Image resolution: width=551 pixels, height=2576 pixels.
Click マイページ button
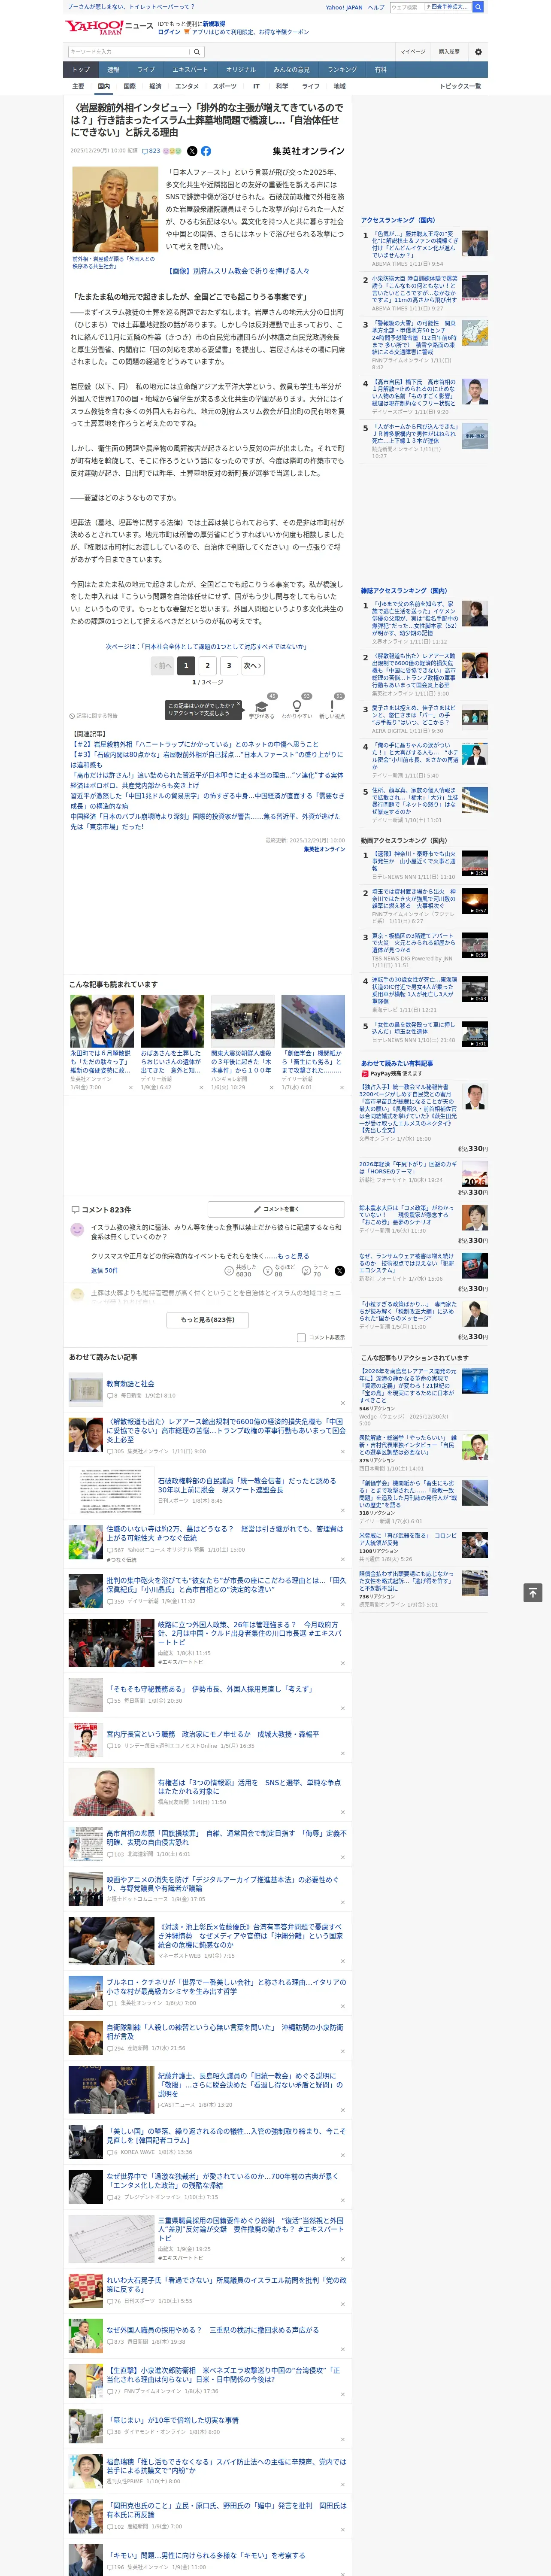pos(413,51)
